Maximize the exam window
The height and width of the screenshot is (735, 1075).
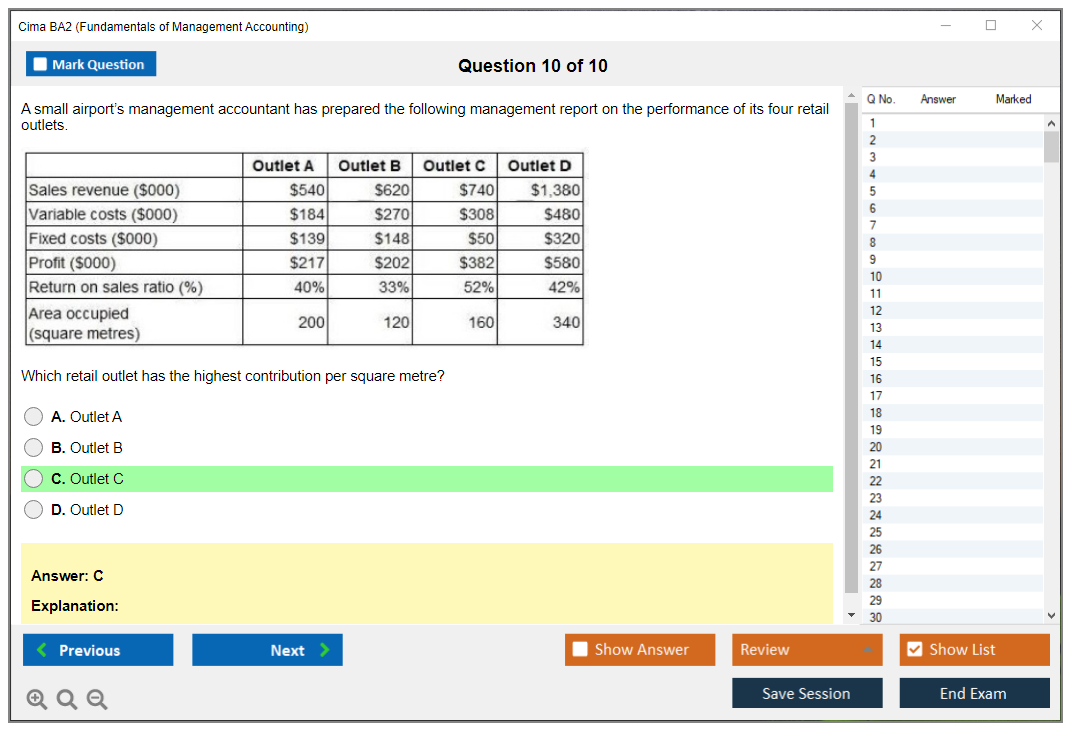991,26
